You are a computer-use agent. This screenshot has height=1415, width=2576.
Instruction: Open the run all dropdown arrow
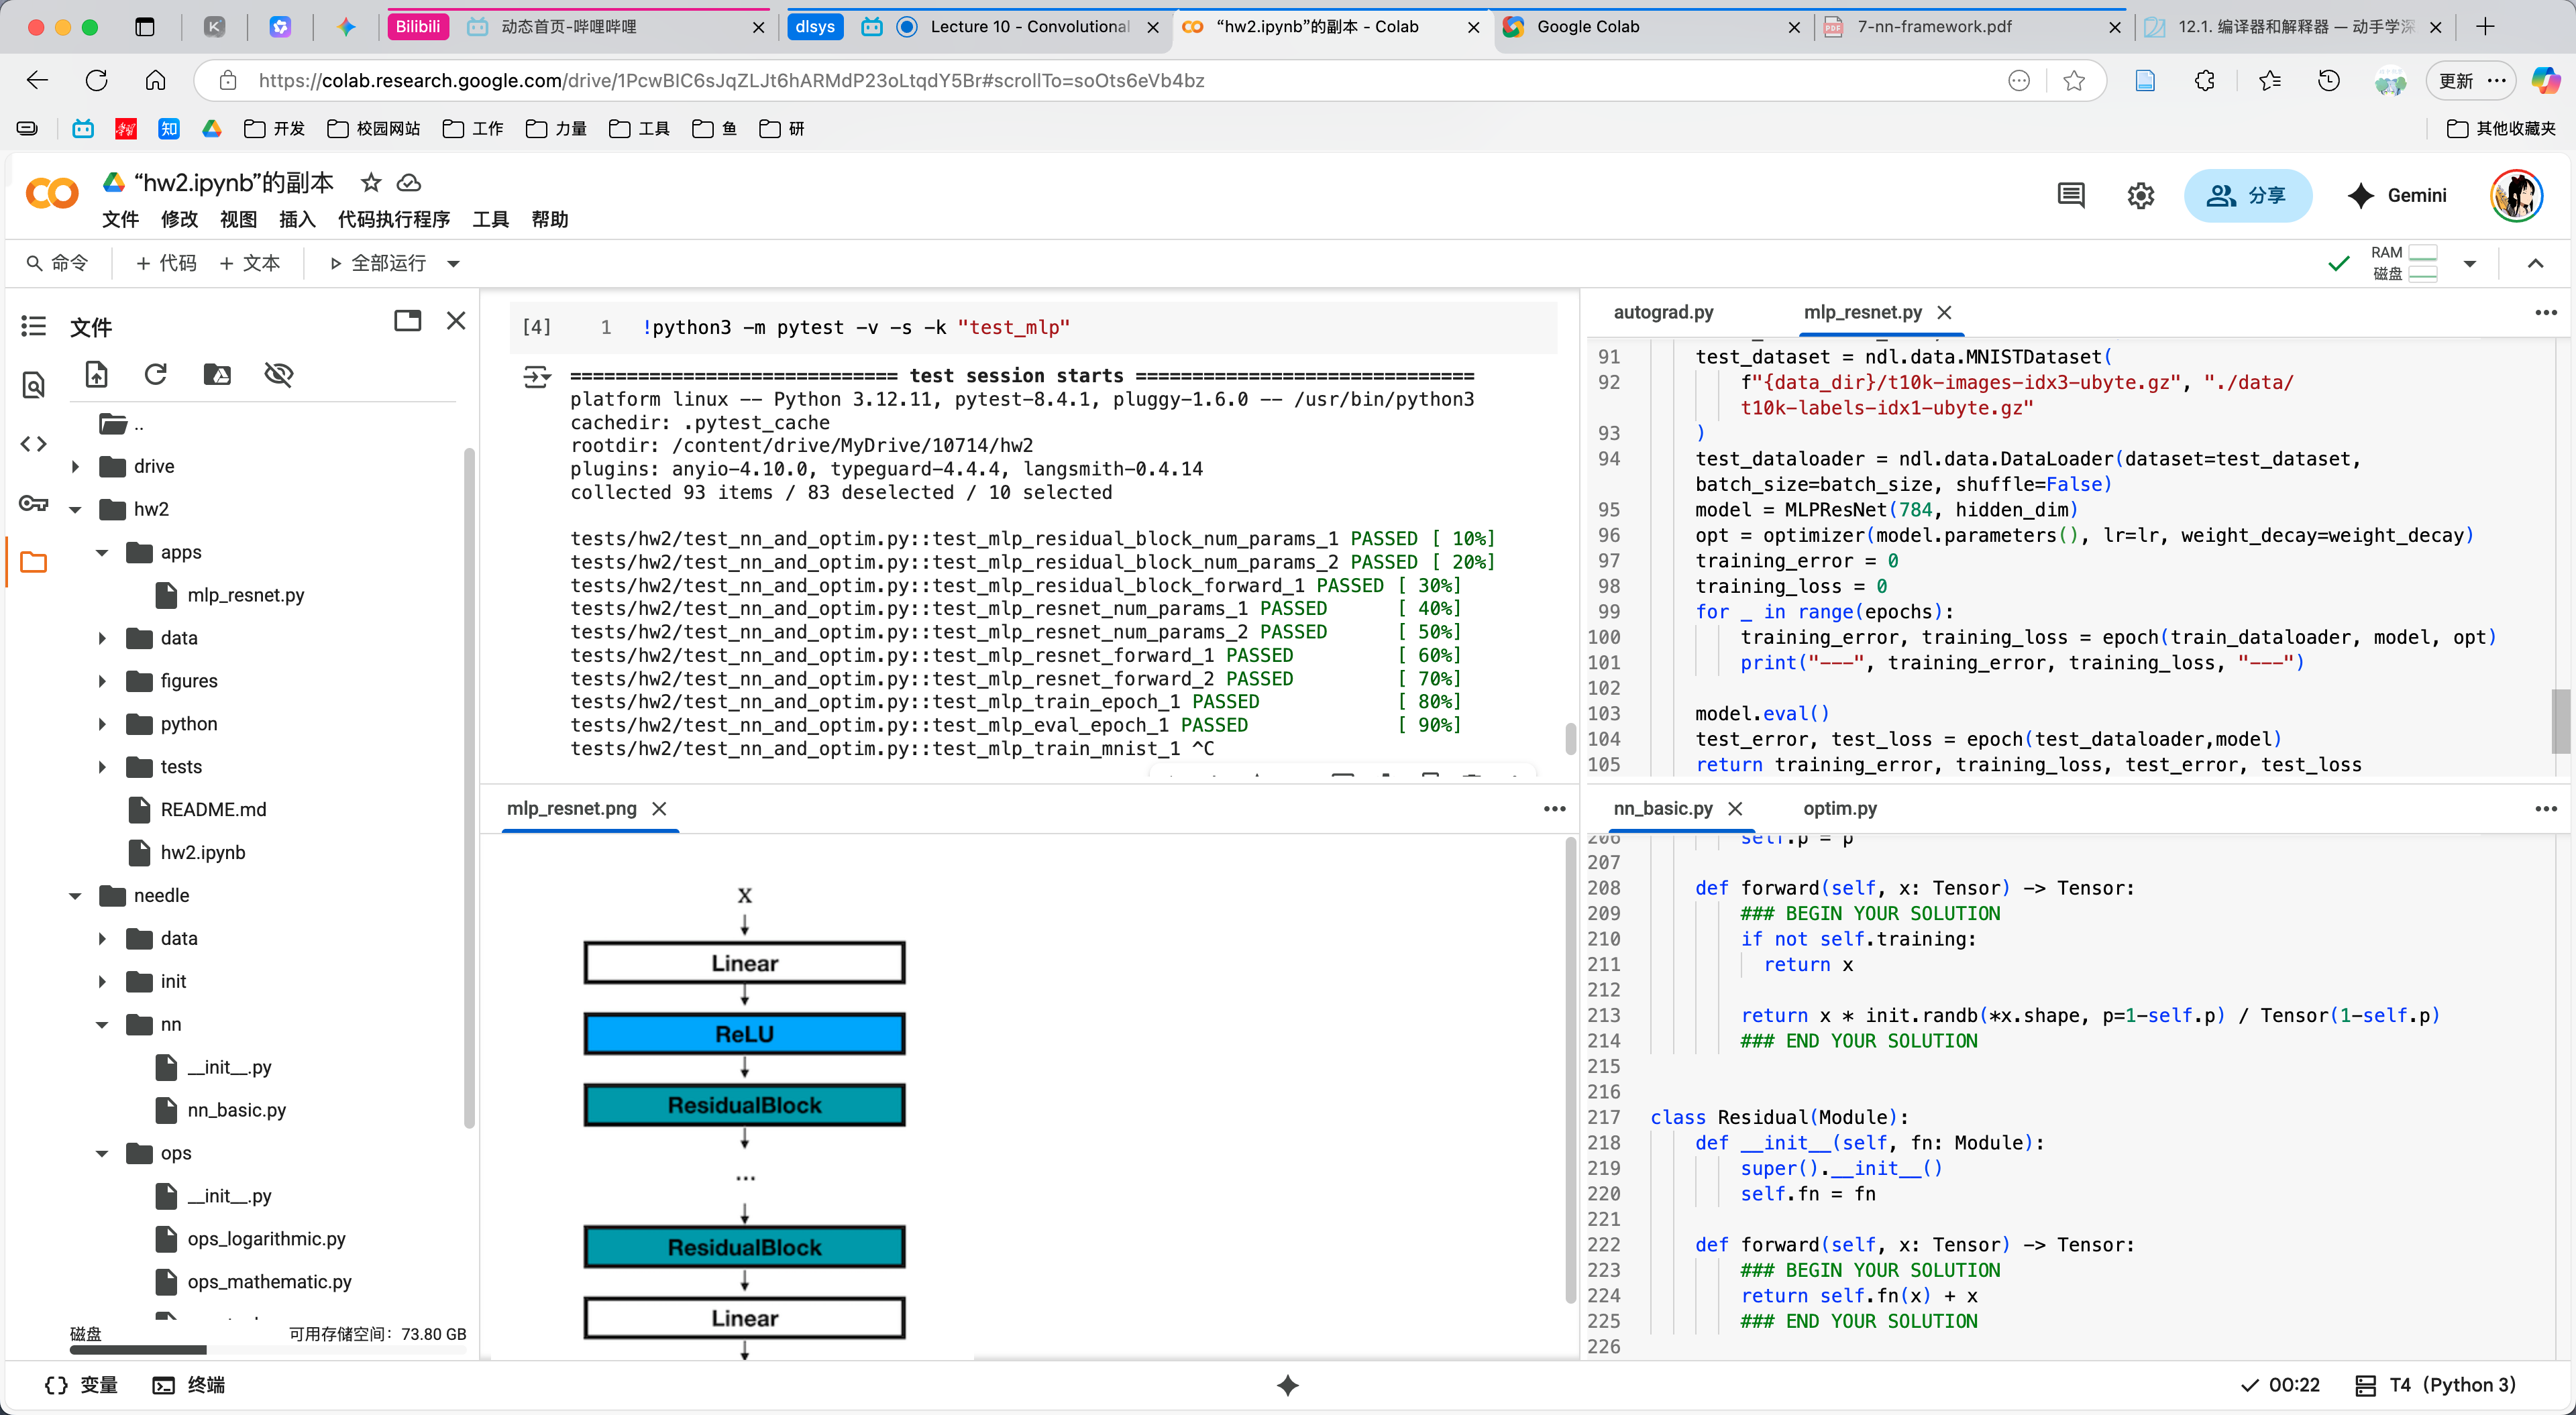coord(453,264)
